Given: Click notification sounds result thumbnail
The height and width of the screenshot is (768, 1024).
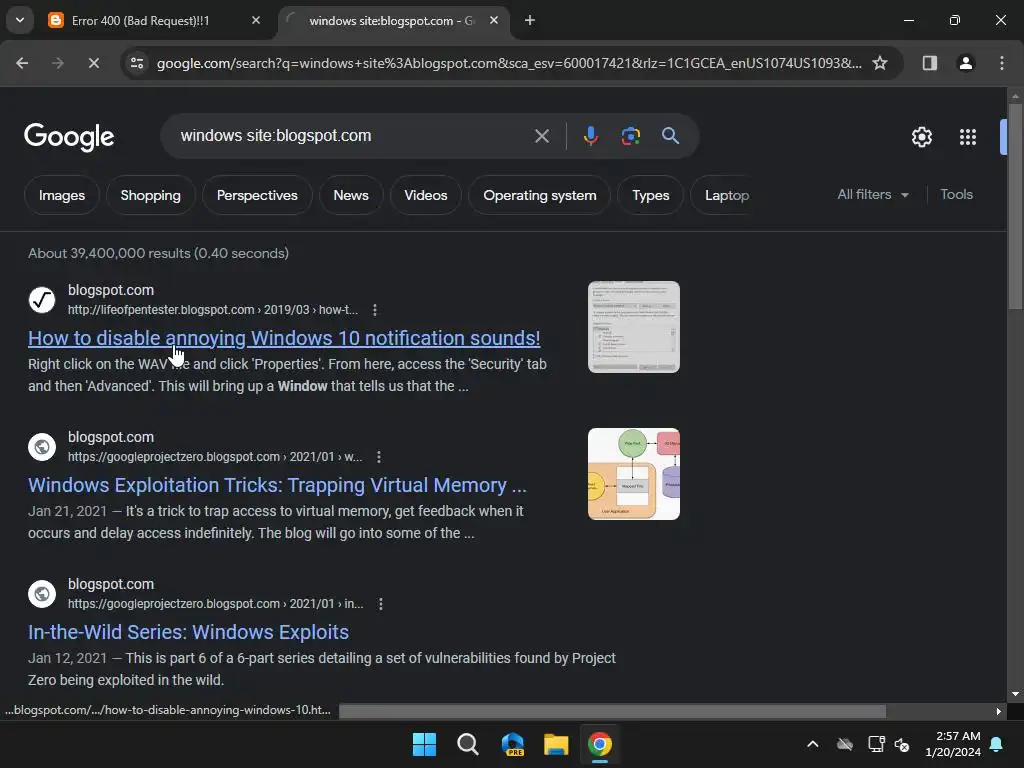Looking at the screenshot, I should 633,327.
